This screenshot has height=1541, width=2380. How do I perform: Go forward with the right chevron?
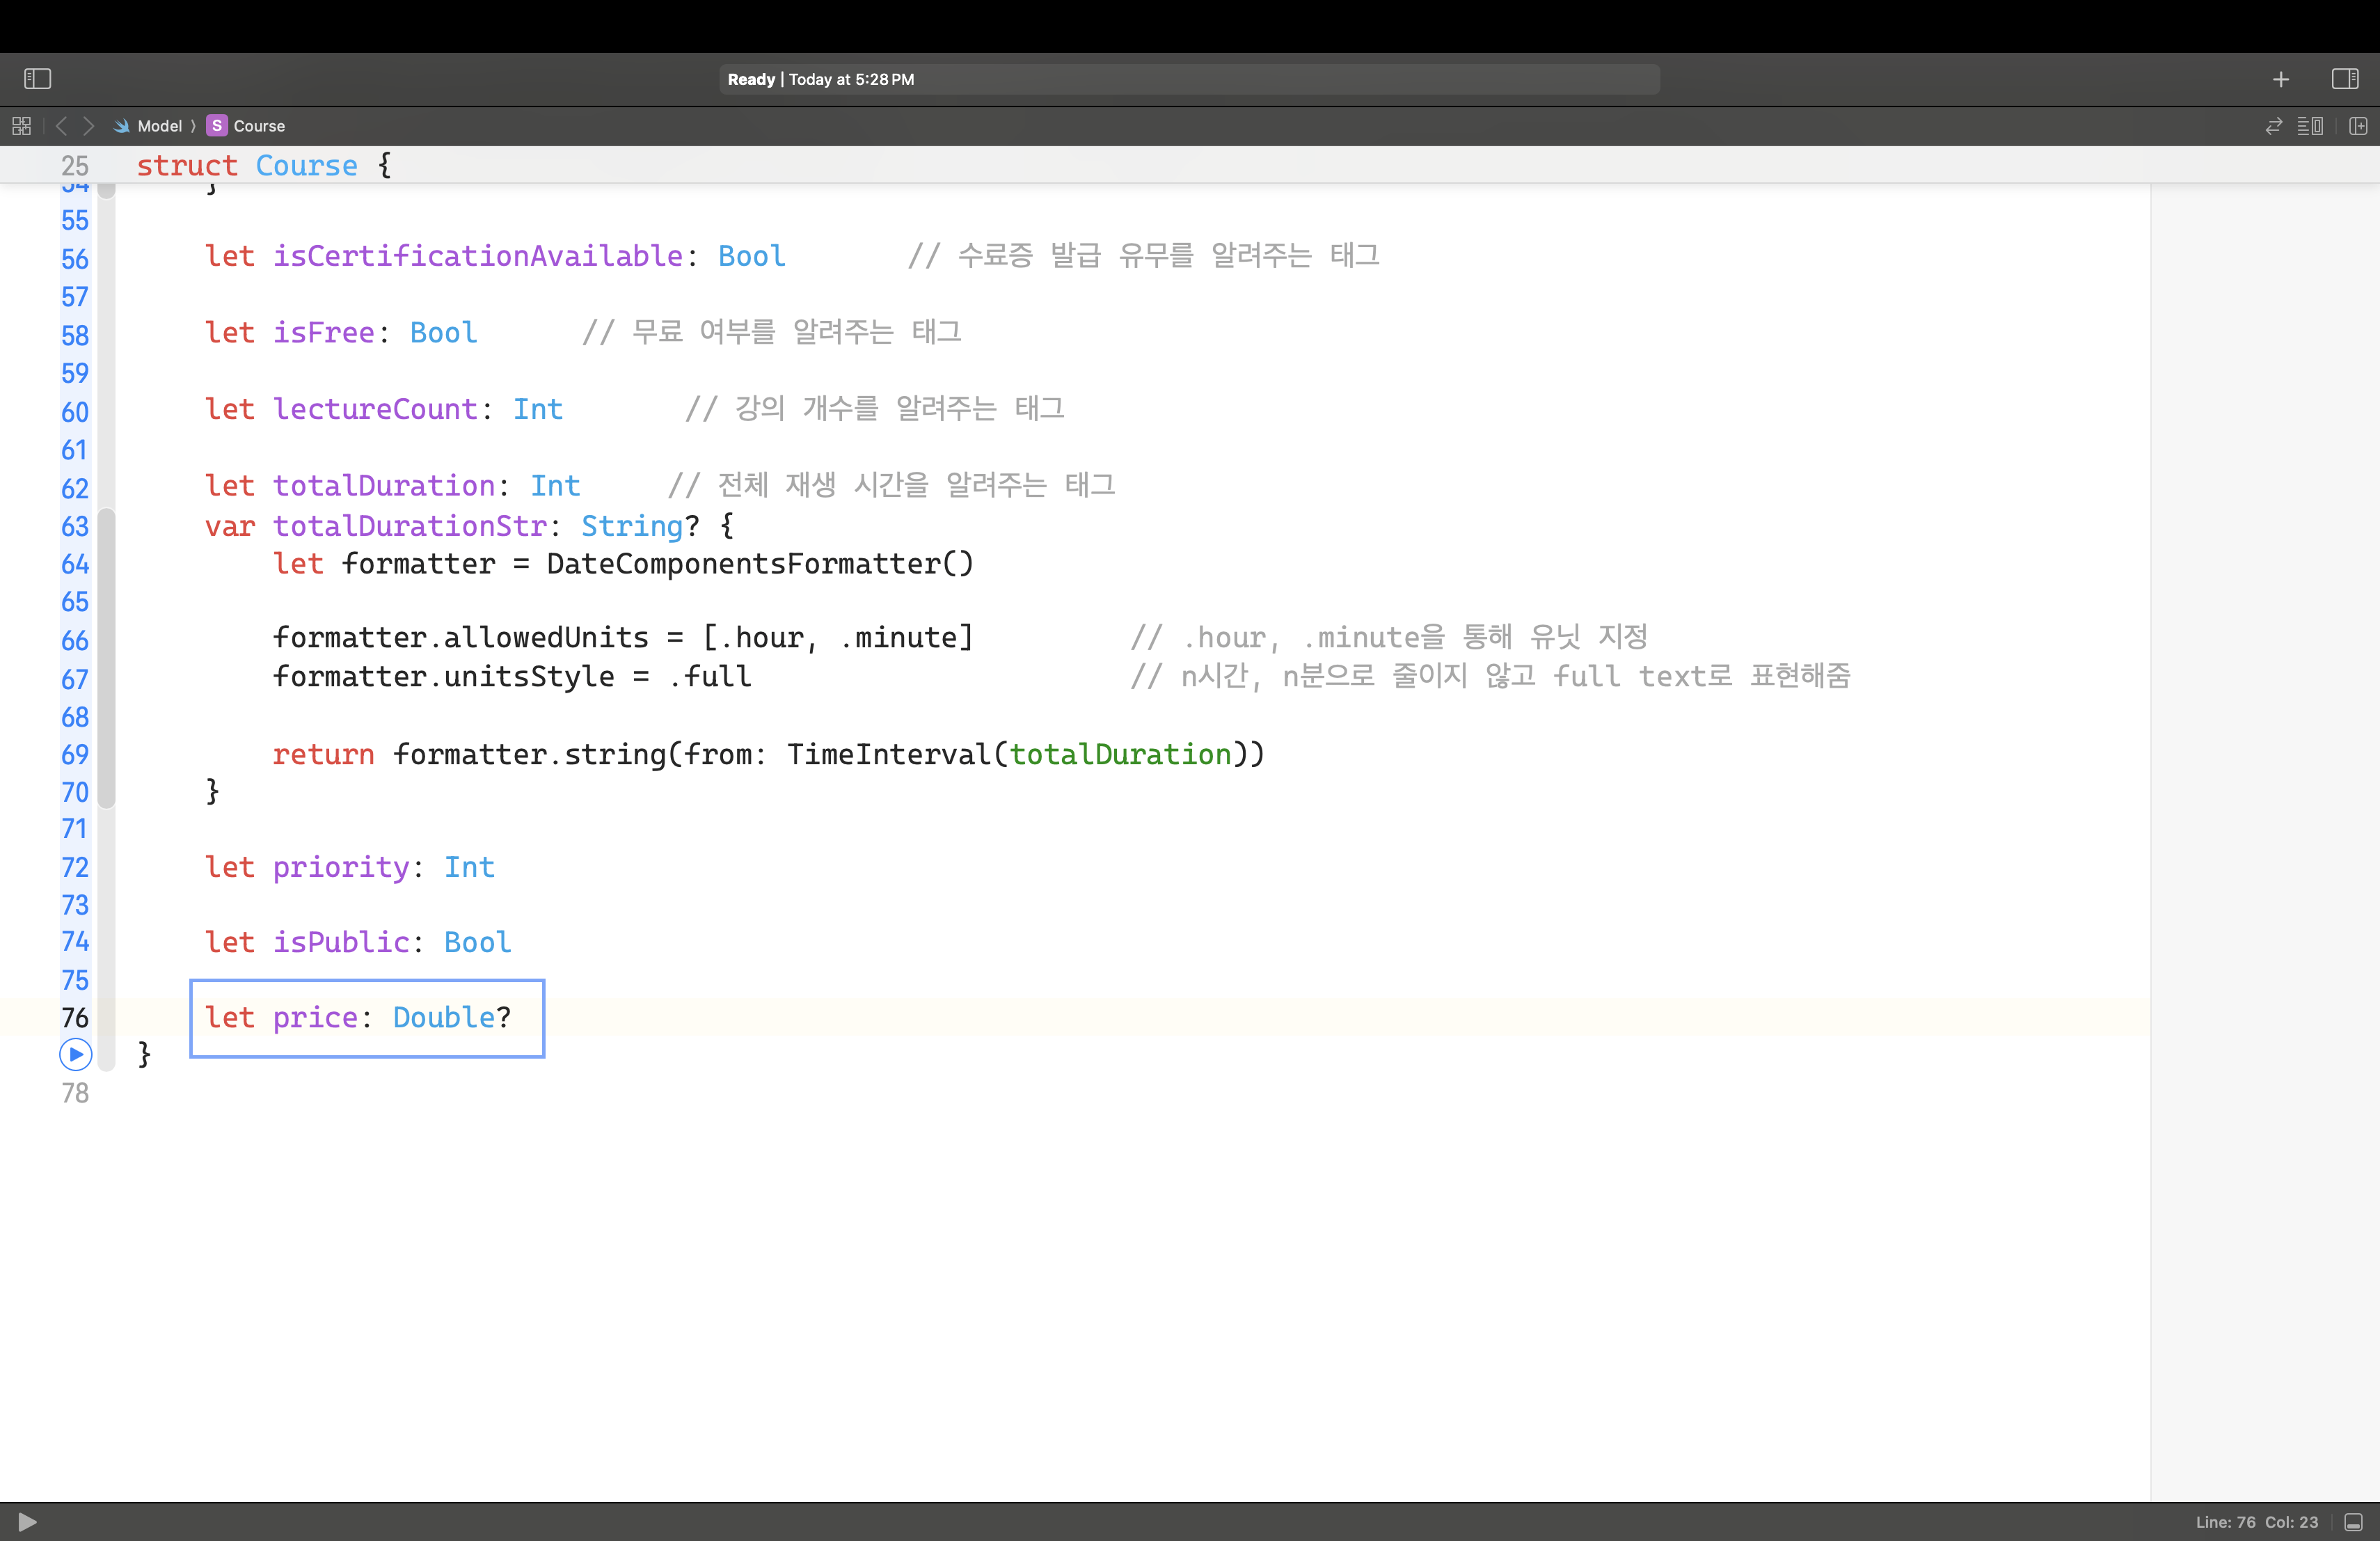tap(88, 126)
